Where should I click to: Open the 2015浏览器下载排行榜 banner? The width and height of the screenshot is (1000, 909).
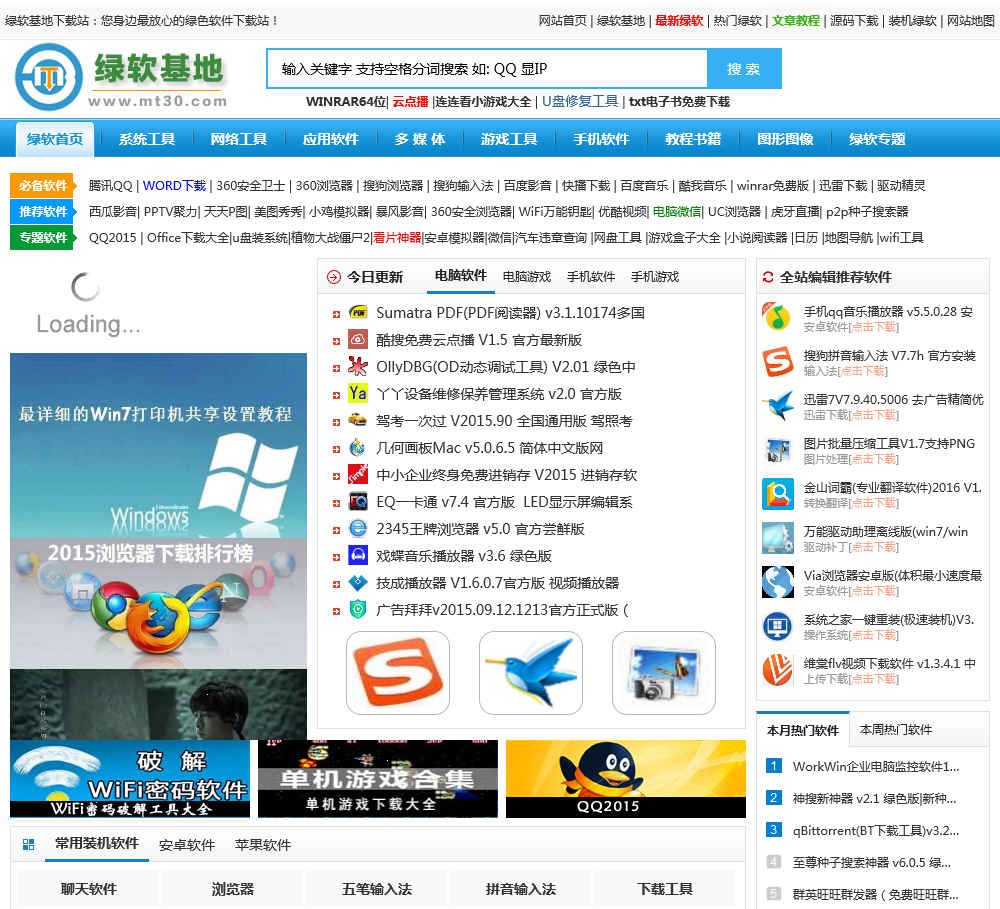point(158,603)
